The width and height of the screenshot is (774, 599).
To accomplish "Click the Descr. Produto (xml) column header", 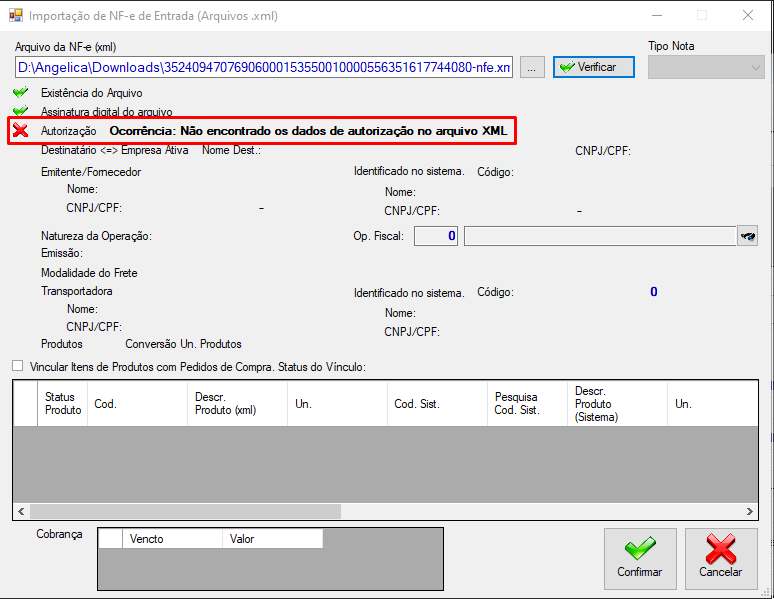I will [x=237, y=403].
